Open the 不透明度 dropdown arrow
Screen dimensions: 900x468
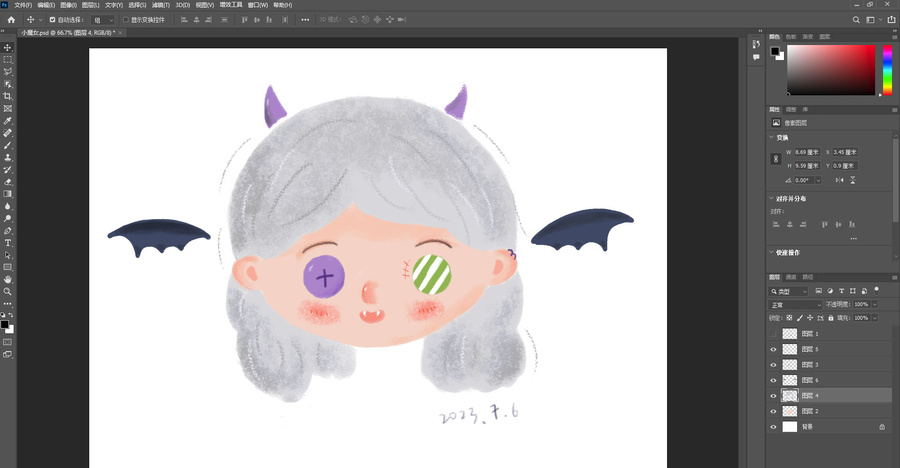875,304
